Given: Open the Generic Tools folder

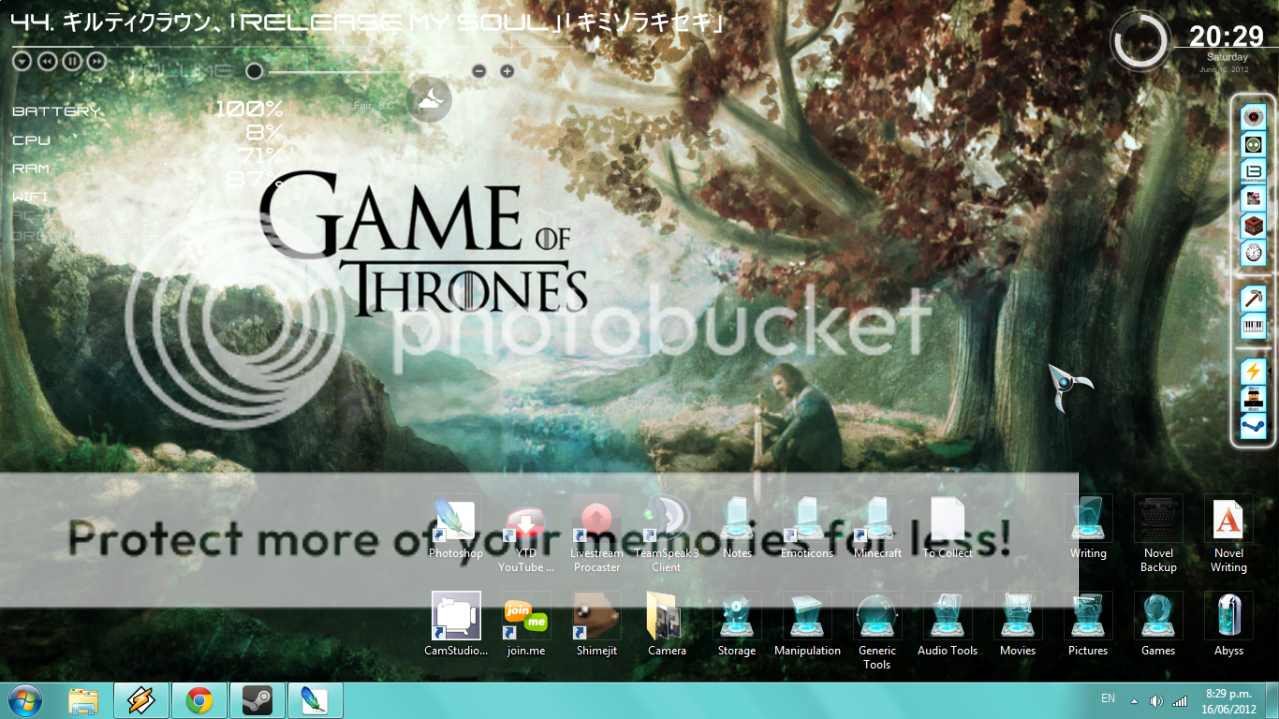Looking at the screenshot, I should pos(877,631).
